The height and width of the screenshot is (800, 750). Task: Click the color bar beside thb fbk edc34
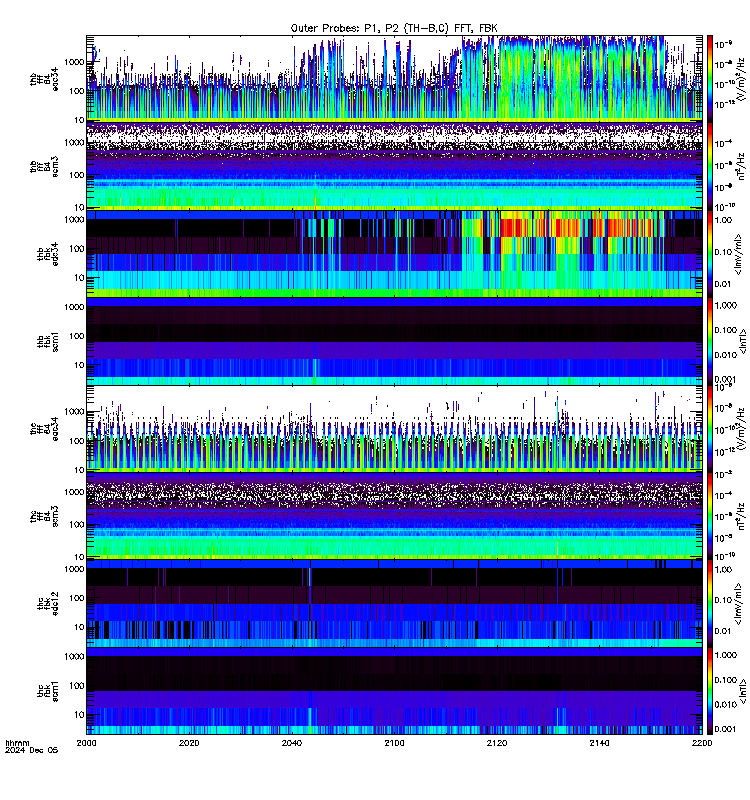(x=710, y=254)
